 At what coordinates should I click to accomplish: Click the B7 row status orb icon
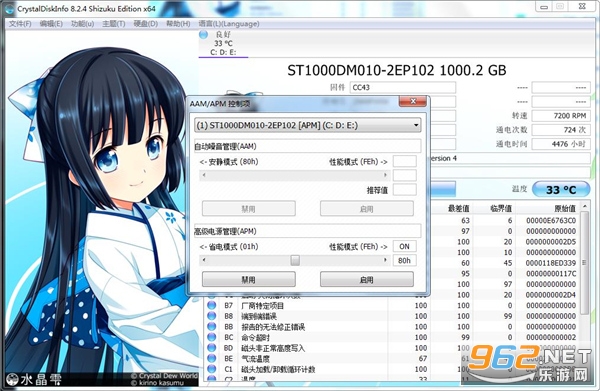(211, 305)
